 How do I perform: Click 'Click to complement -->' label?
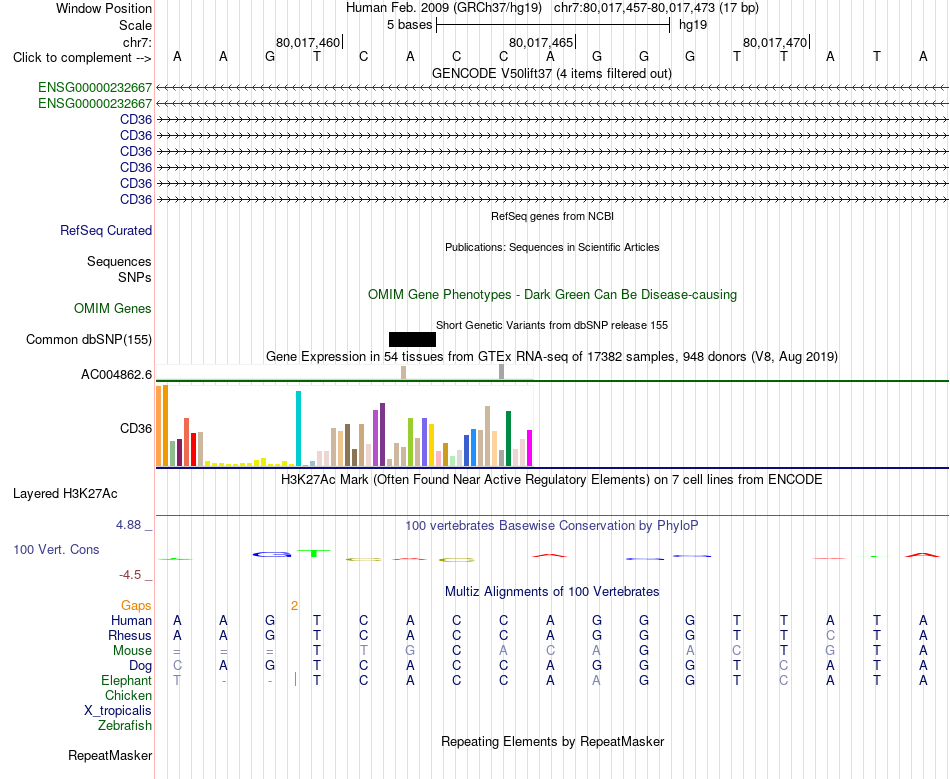point(82,58)
